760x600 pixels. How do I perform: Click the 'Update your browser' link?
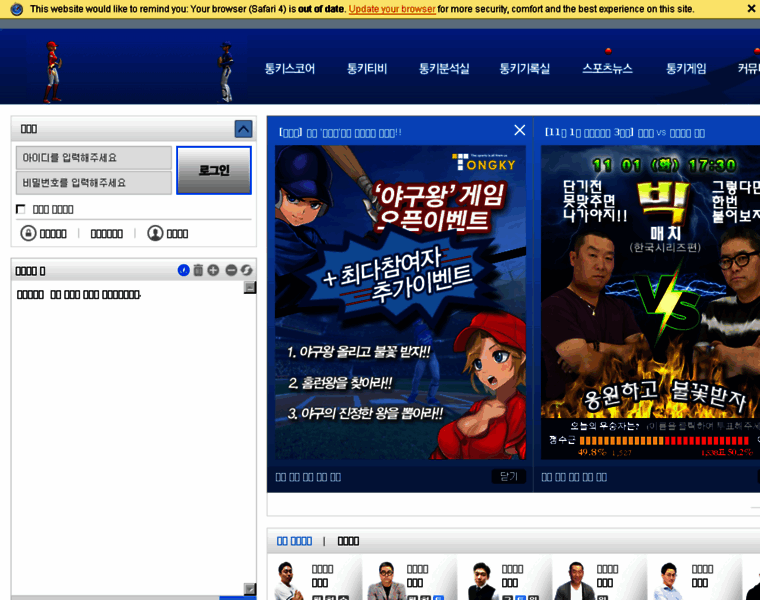pyautogui.click(x=392, y=9)
